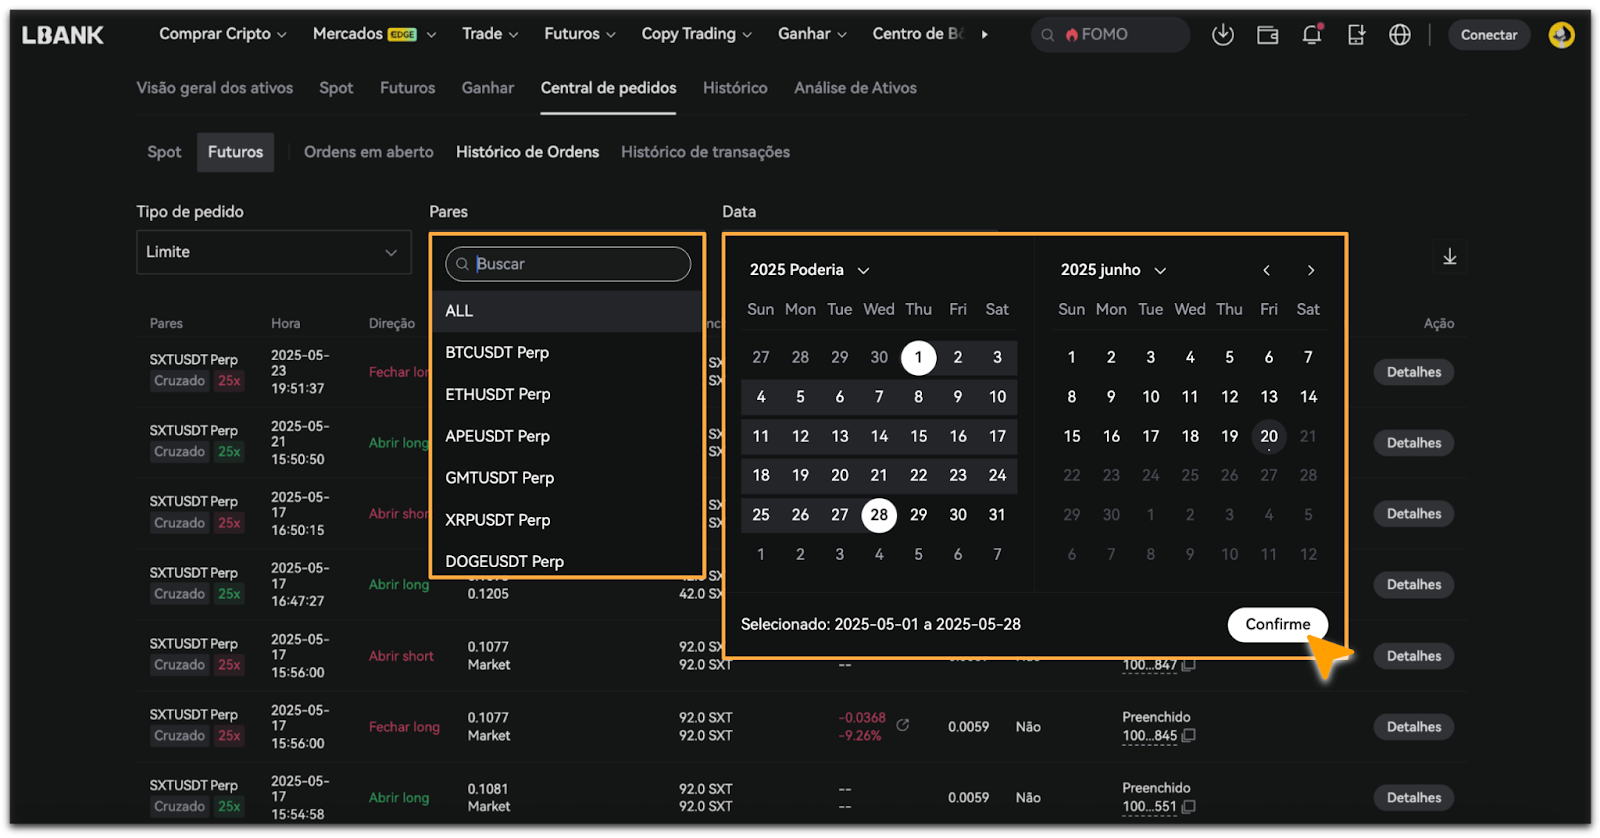Go to previous month in calendar
1600x838 pixels.
coord(1266,270)
